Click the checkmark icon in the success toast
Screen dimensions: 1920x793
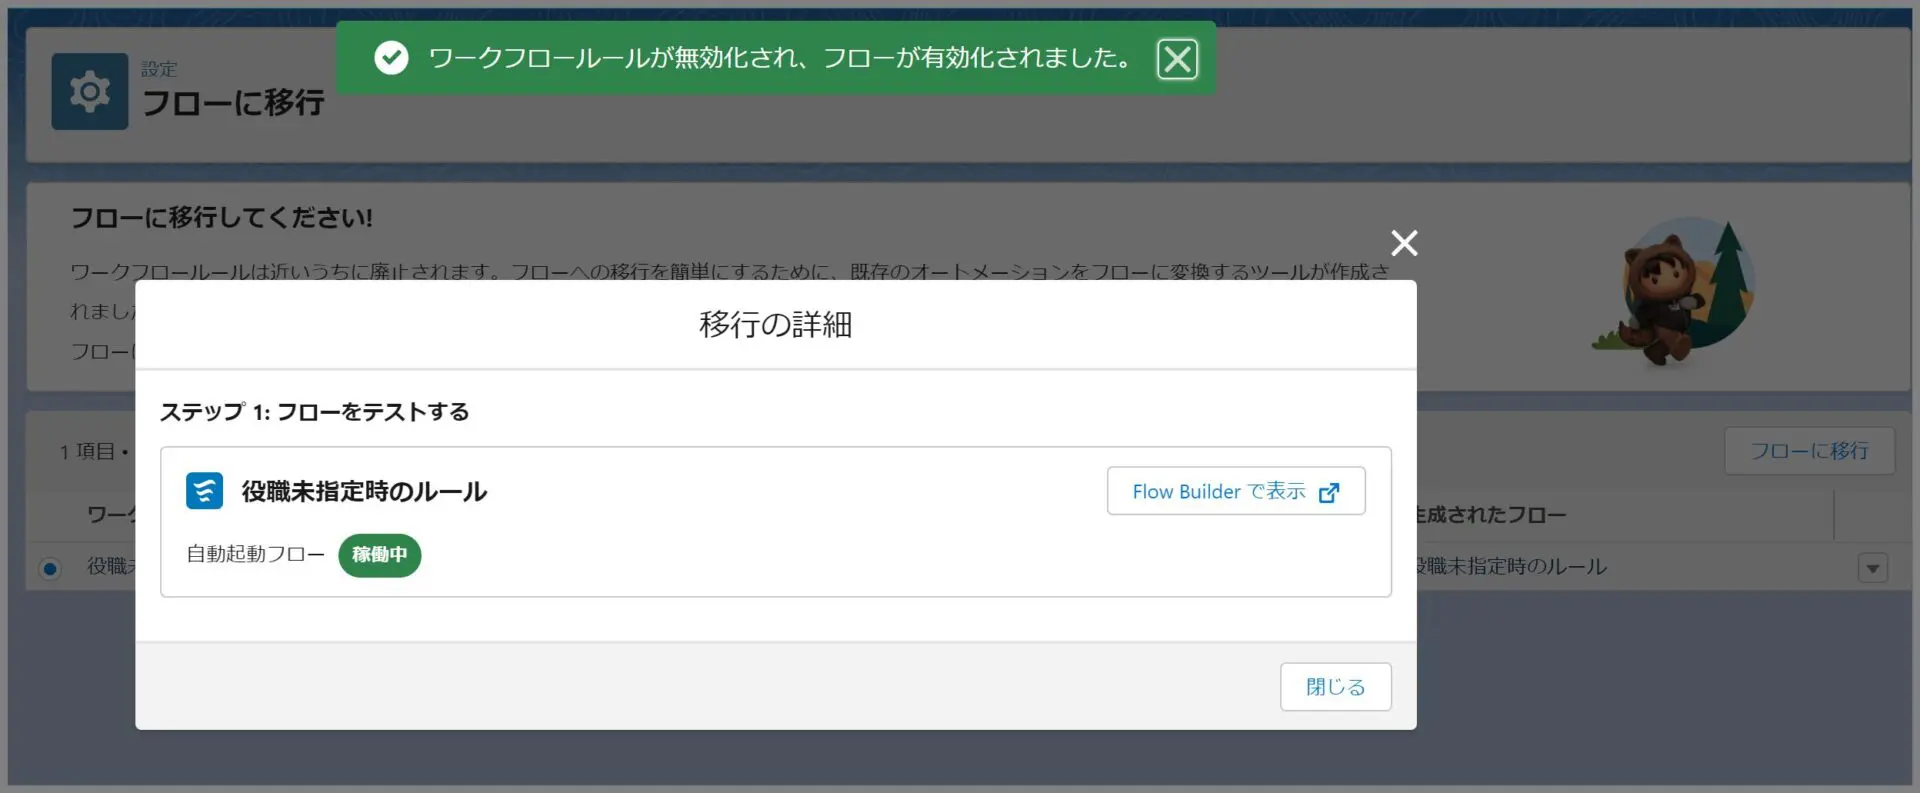(391, 58)
